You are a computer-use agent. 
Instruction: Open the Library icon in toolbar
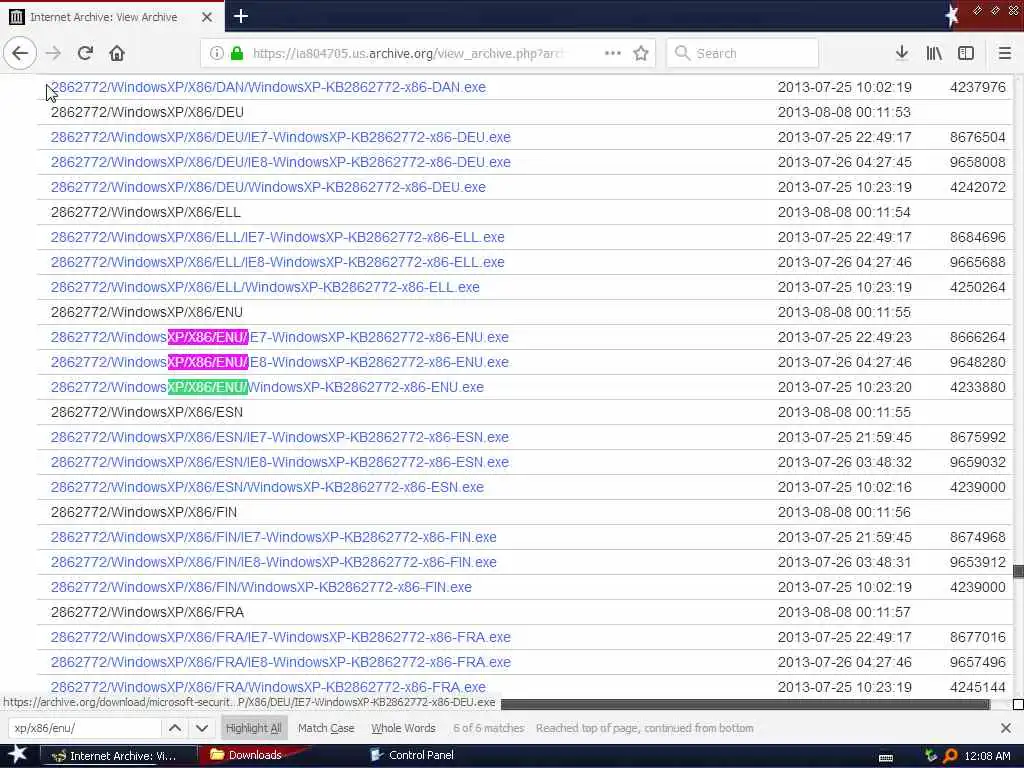934,54
